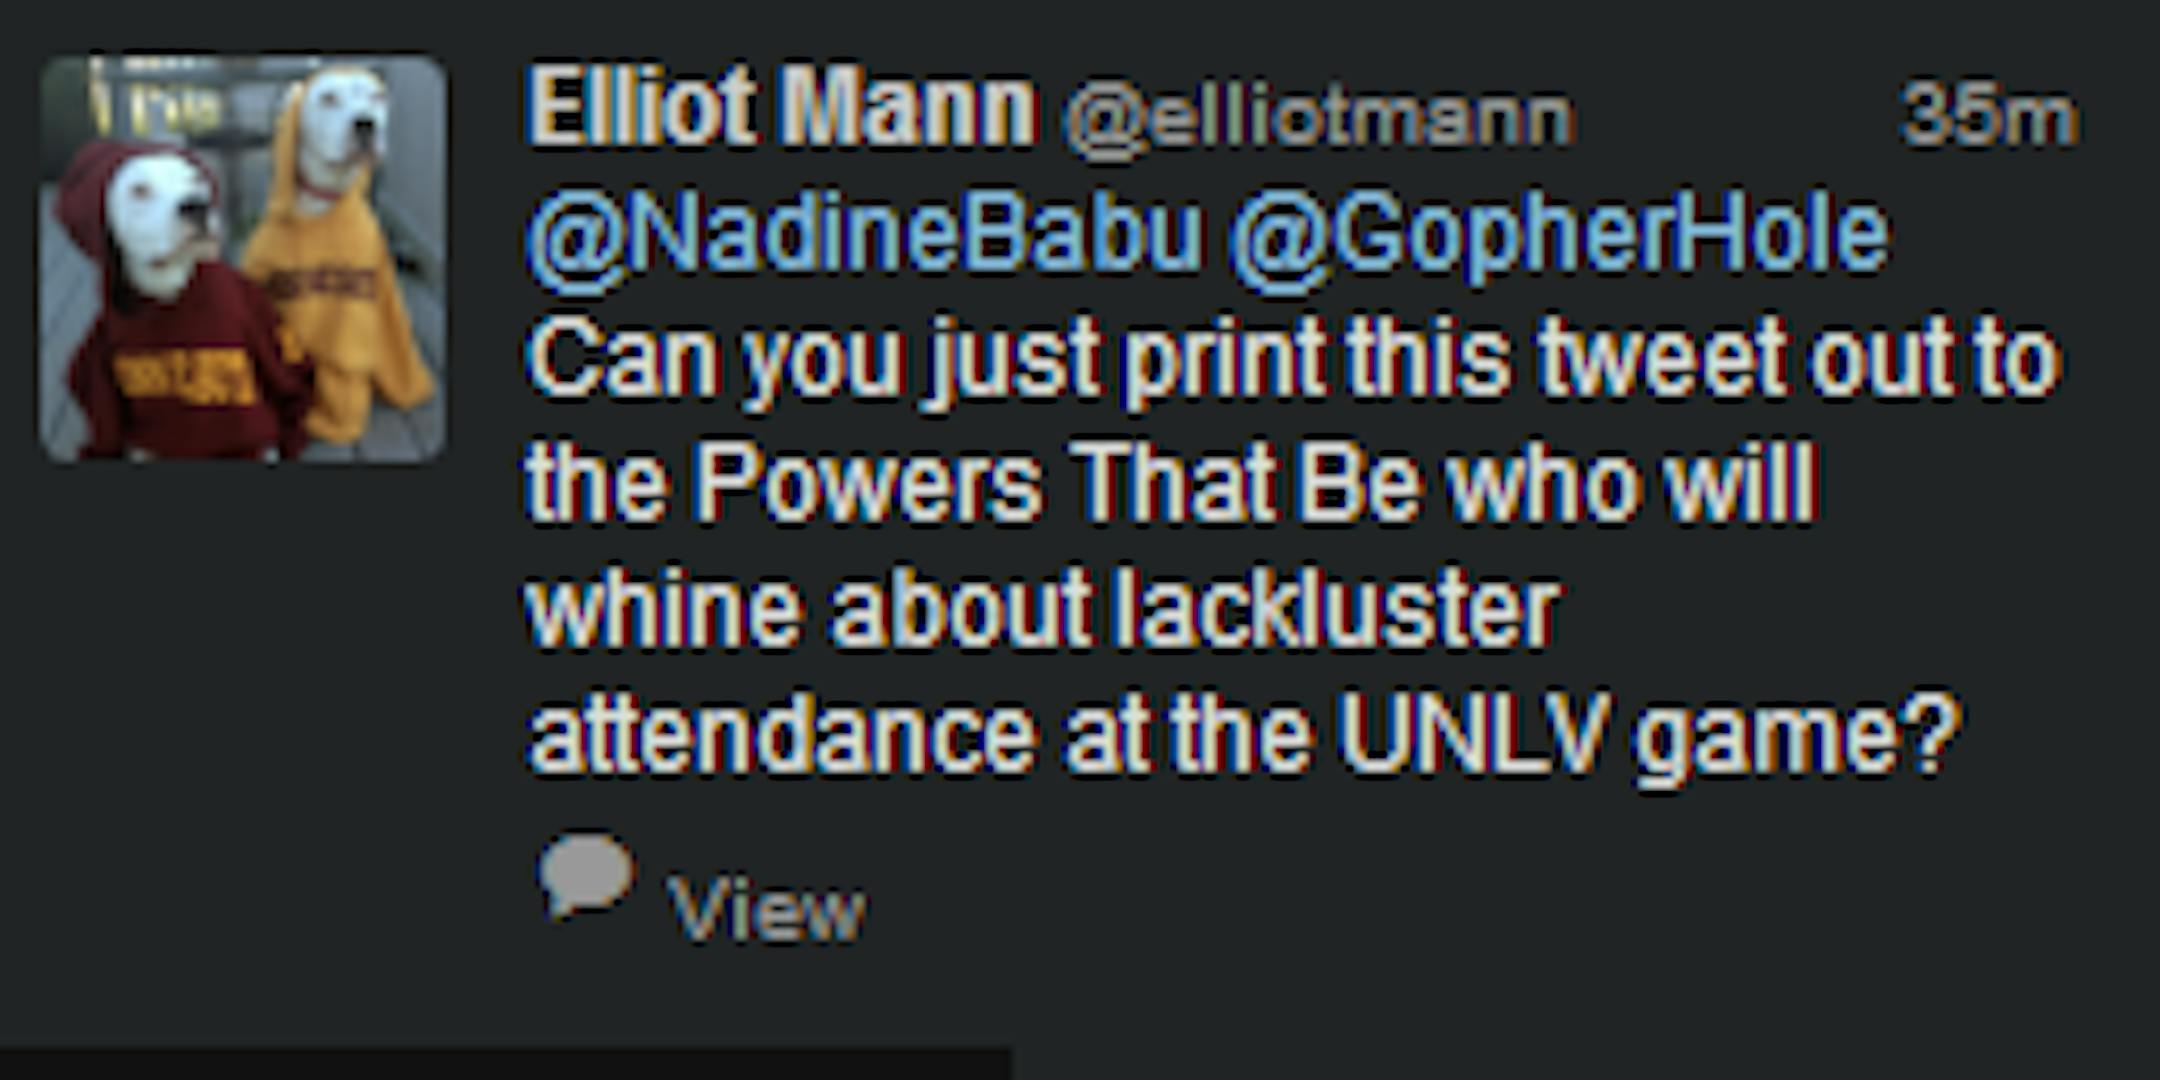Open the @NadineBabu mention
The height and width of the screenshot is (1080, 2160).
point(865,236)
